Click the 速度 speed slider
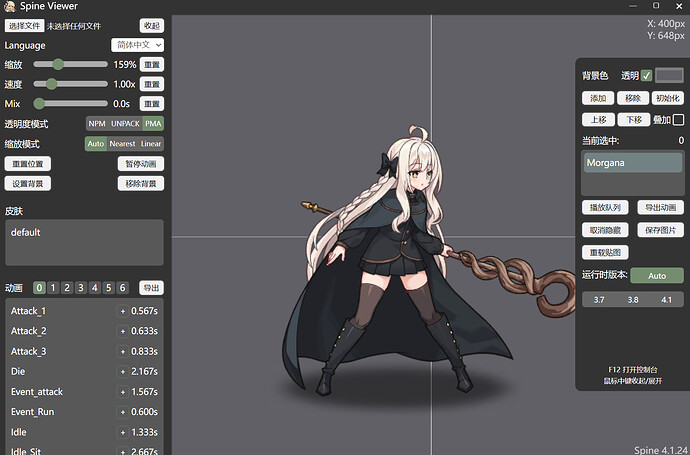The width and height of the screenshot is (690, 455). point(70,84)
